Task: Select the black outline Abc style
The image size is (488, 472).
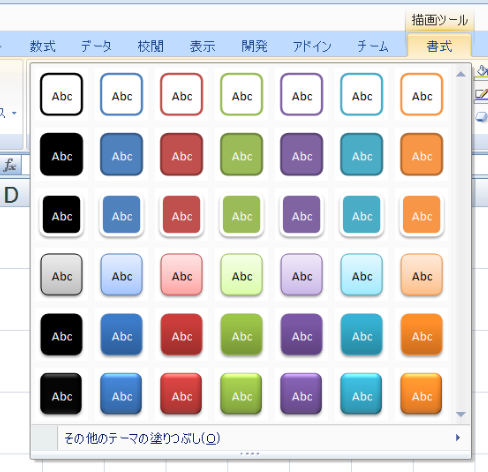Action: tap(61, 94)
